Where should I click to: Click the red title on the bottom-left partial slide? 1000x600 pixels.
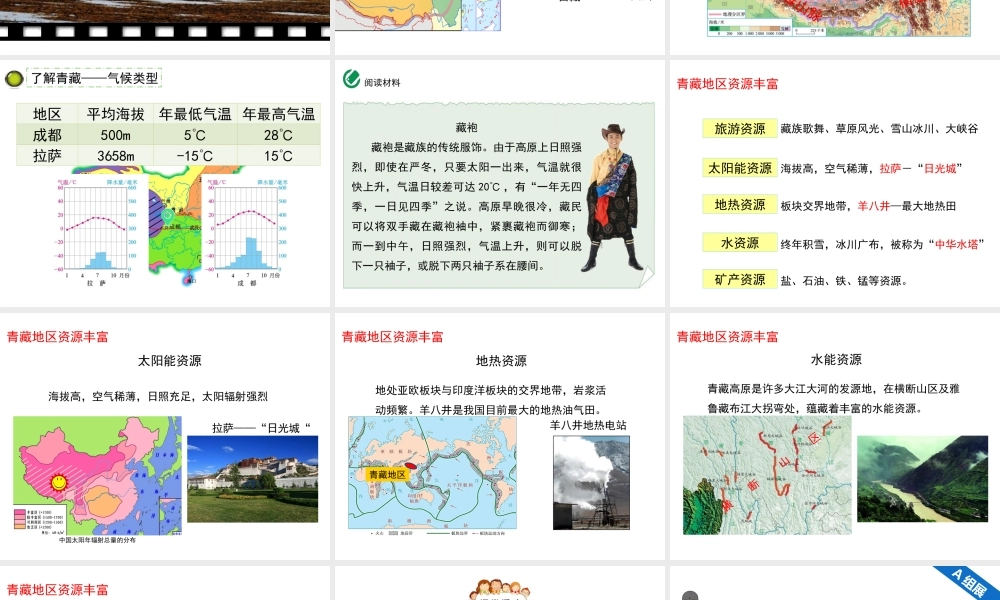coord(57,590)
